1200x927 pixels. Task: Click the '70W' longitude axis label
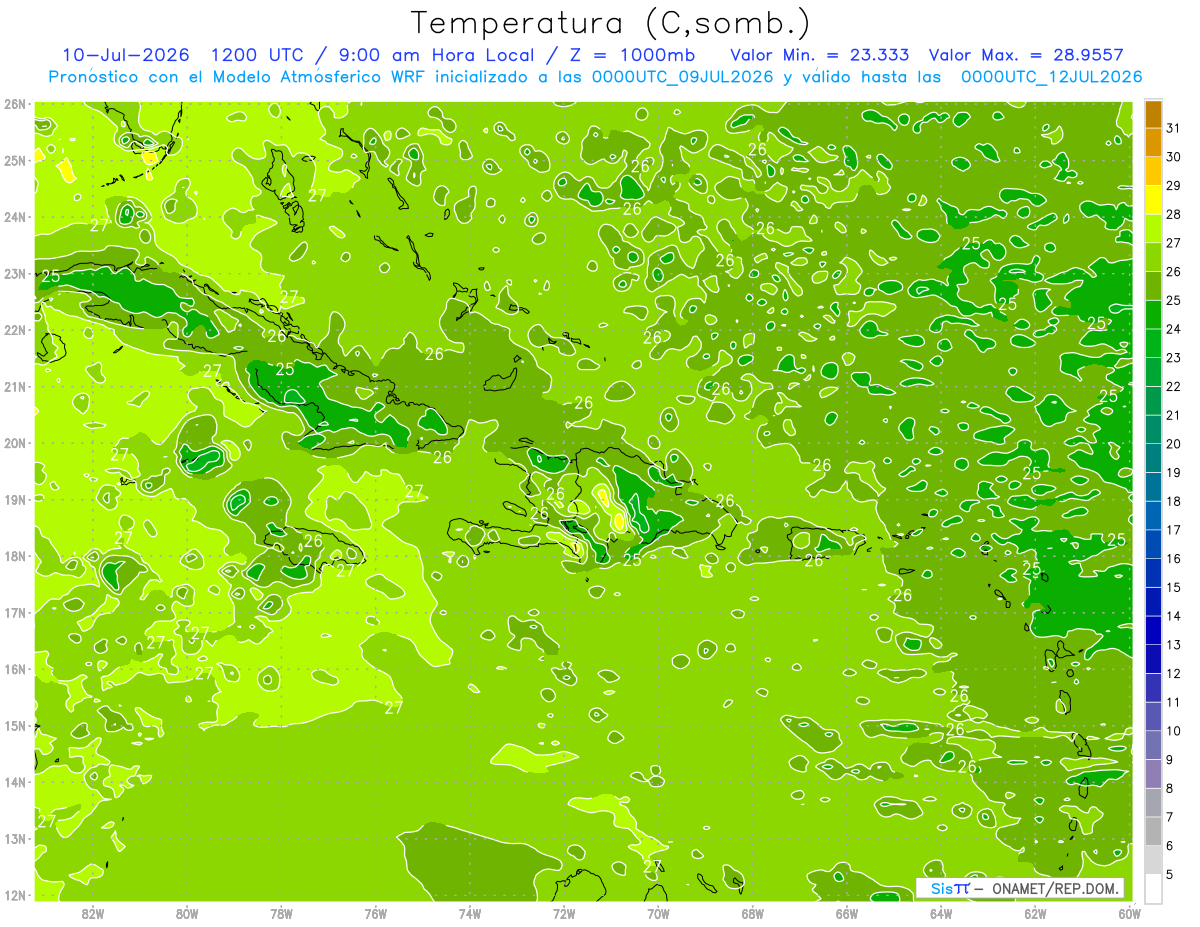(x=658, y=914)
